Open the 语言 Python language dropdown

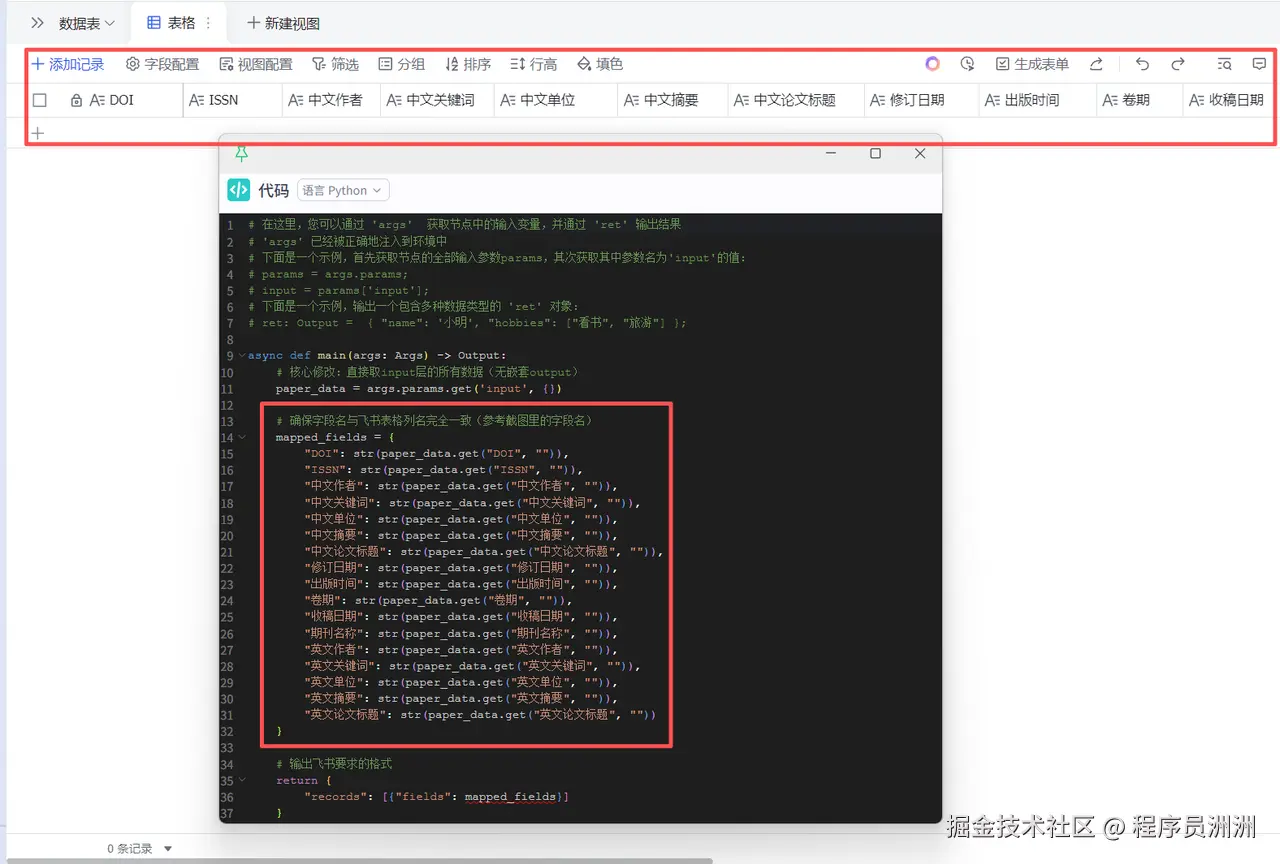click(343, 190)
